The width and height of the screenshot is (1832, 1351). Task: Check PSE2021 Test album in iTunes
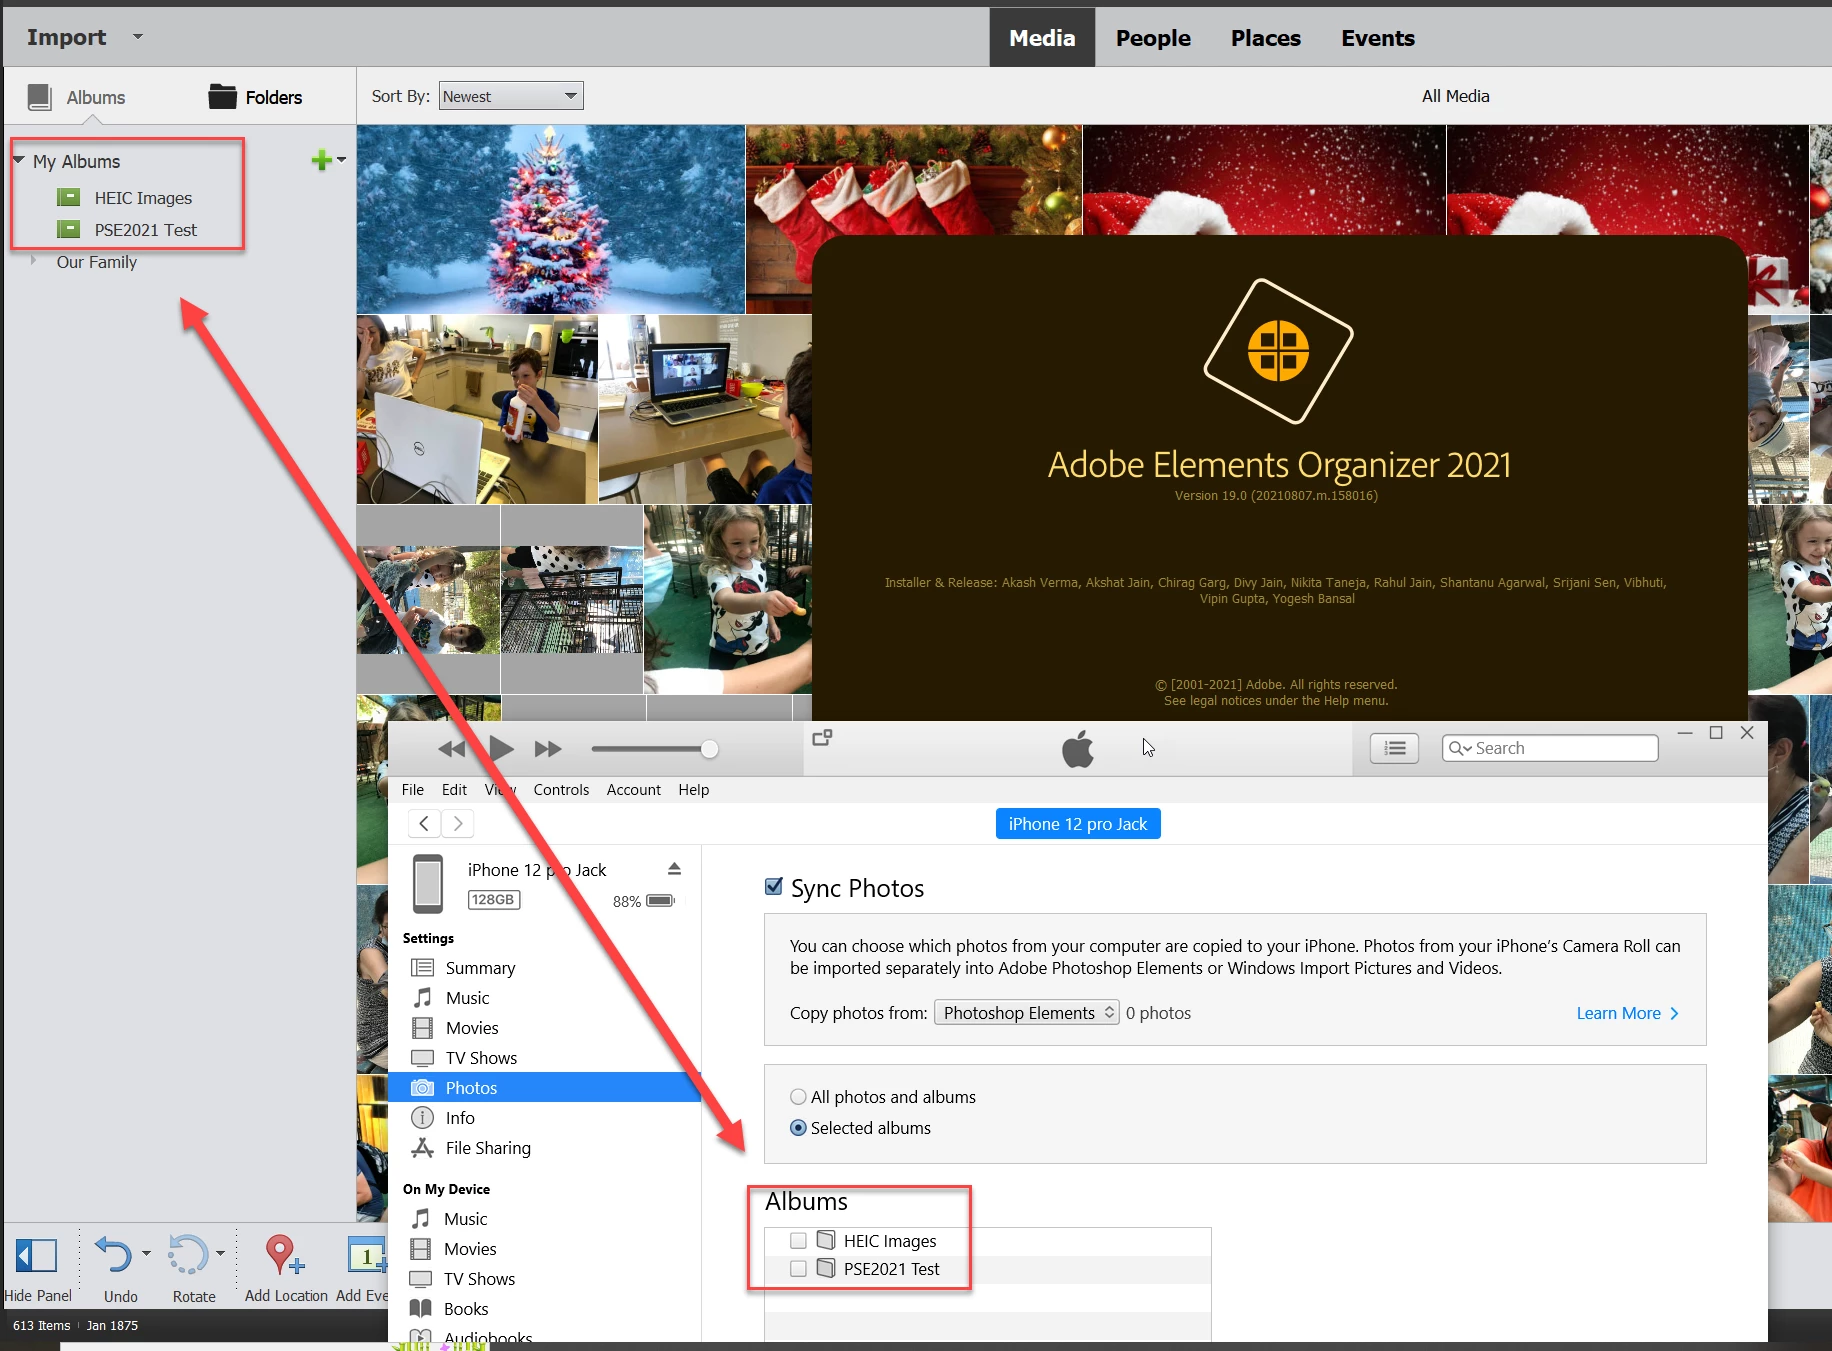tap(798, 1269)
